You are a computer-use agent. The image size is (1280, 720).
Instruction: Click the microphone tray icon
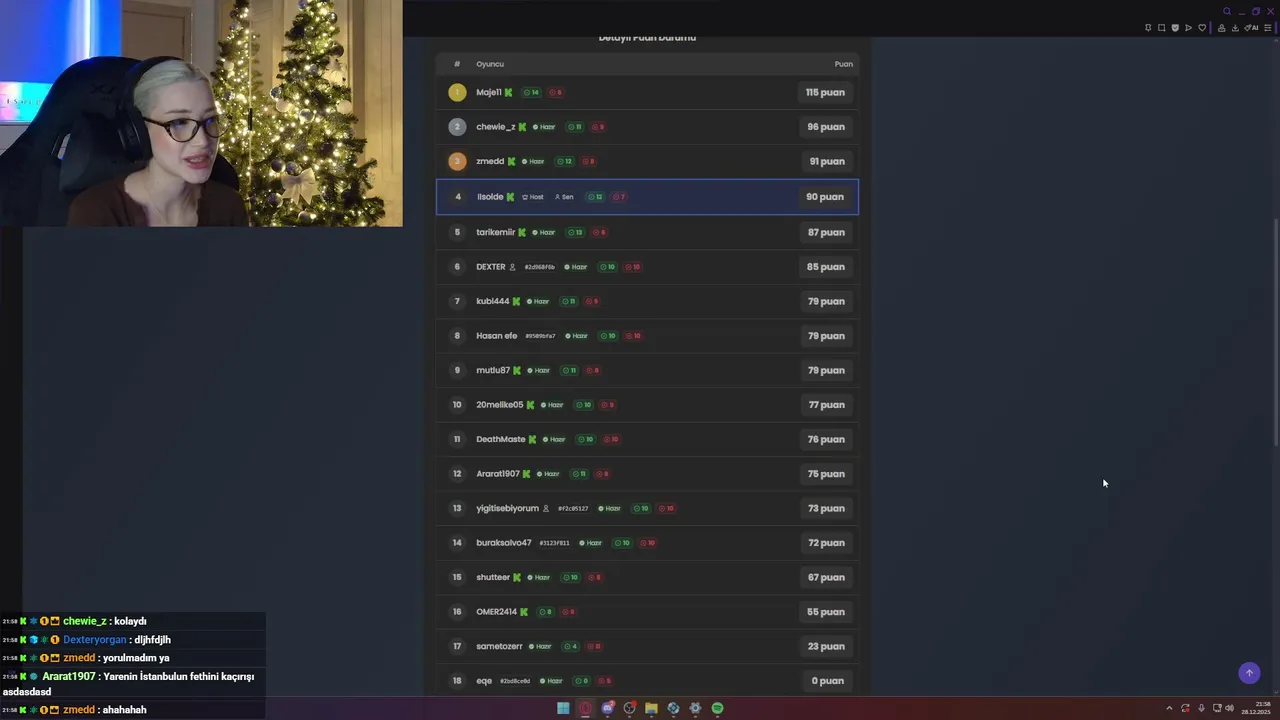coord(1201,708)
